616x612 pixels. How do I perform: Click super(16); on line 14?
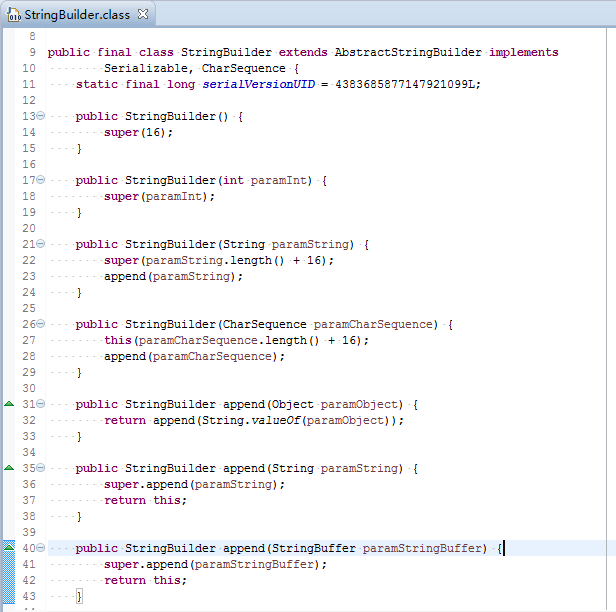[x=138, y=132]
